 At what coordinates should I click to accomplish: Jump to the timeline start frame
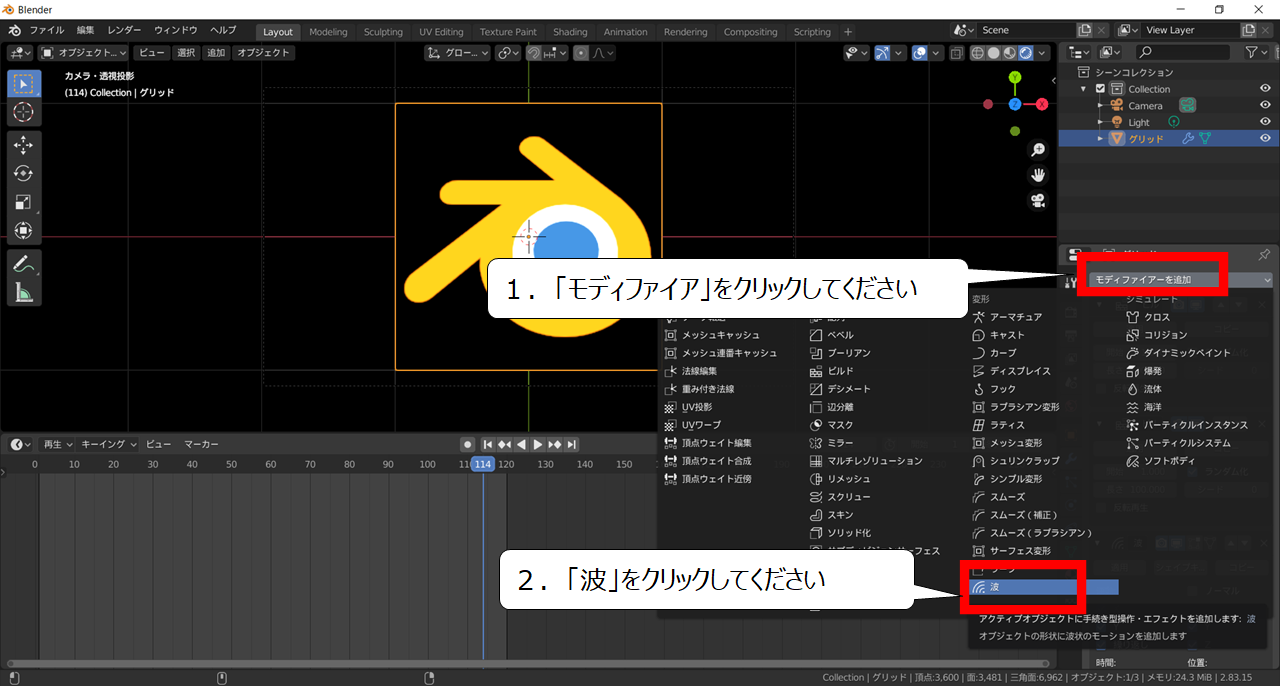488,444
